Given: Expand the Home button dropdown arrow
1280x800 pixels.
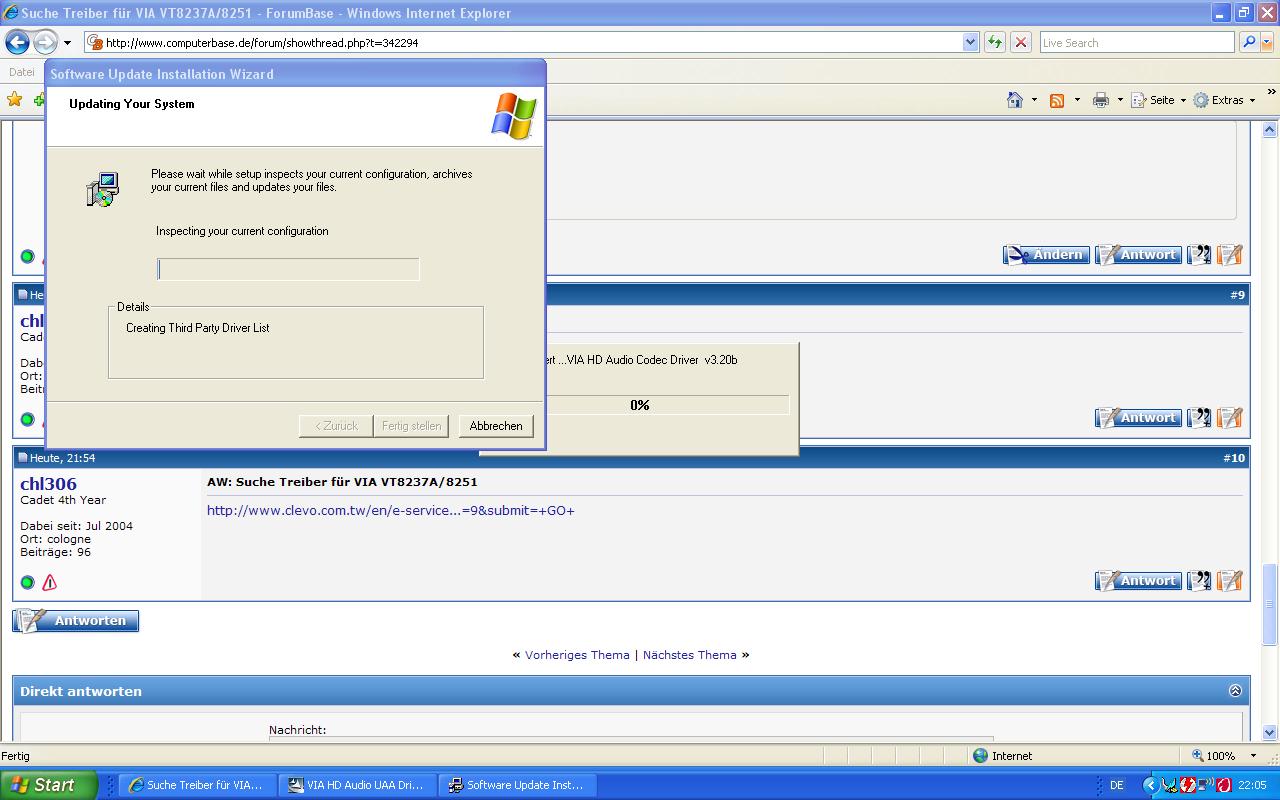Looking at the screenshot, I should [1034, 100].
